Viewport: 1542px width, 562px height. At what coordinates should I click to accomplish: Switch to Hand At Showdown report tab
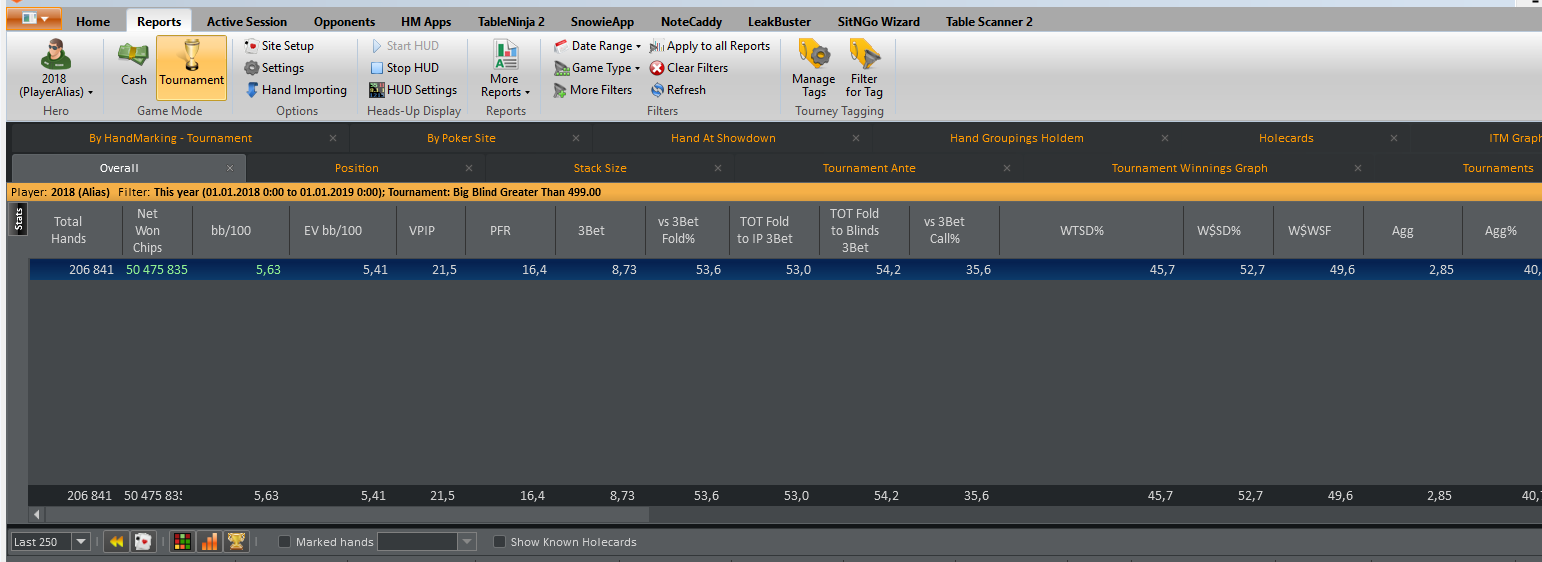pyautogui.click(x=723, y=138)
